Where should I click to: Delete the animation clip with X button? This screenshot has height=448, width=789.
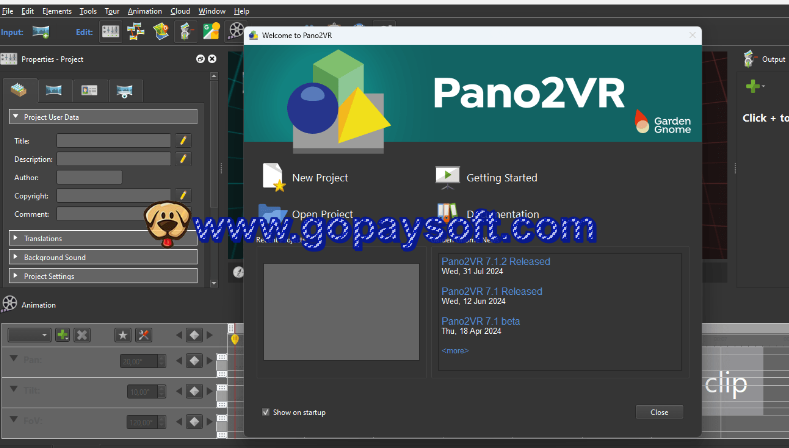(x=82, y=335)
